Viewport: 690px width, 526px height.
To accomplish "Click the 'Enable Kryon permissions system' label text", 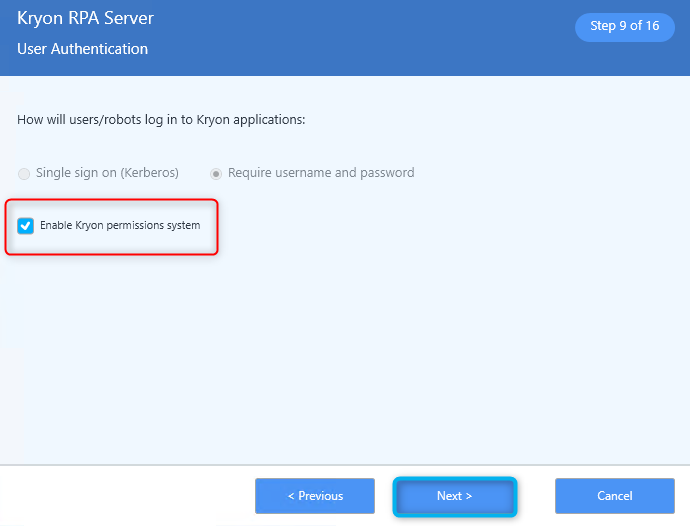I will (x=120, y=225).
